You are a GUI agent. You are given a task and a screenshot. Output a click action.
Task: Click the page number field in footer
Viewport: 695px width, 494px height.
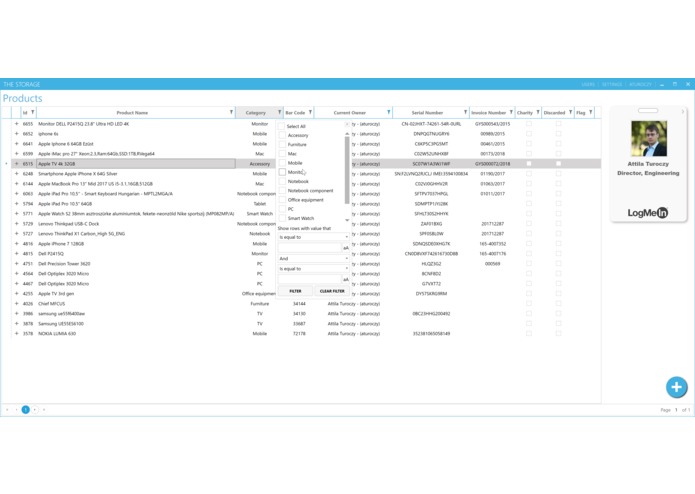point(676,410)
